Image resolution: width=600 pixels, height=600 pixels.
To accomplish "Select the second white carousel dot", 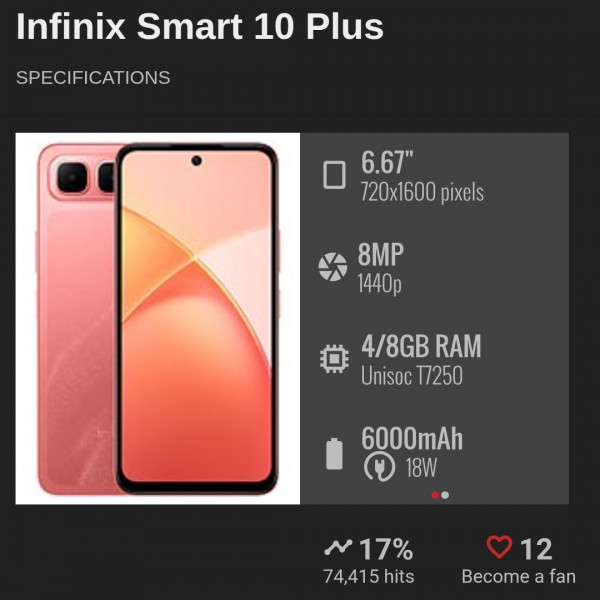I will pyautogui.click(x=445, y=495).
